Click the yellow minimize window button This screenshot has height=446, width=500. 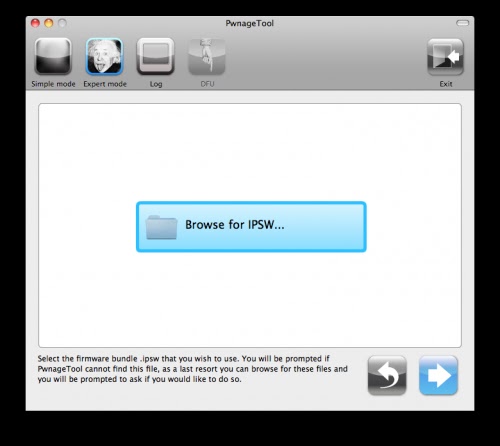click(49, 23)
